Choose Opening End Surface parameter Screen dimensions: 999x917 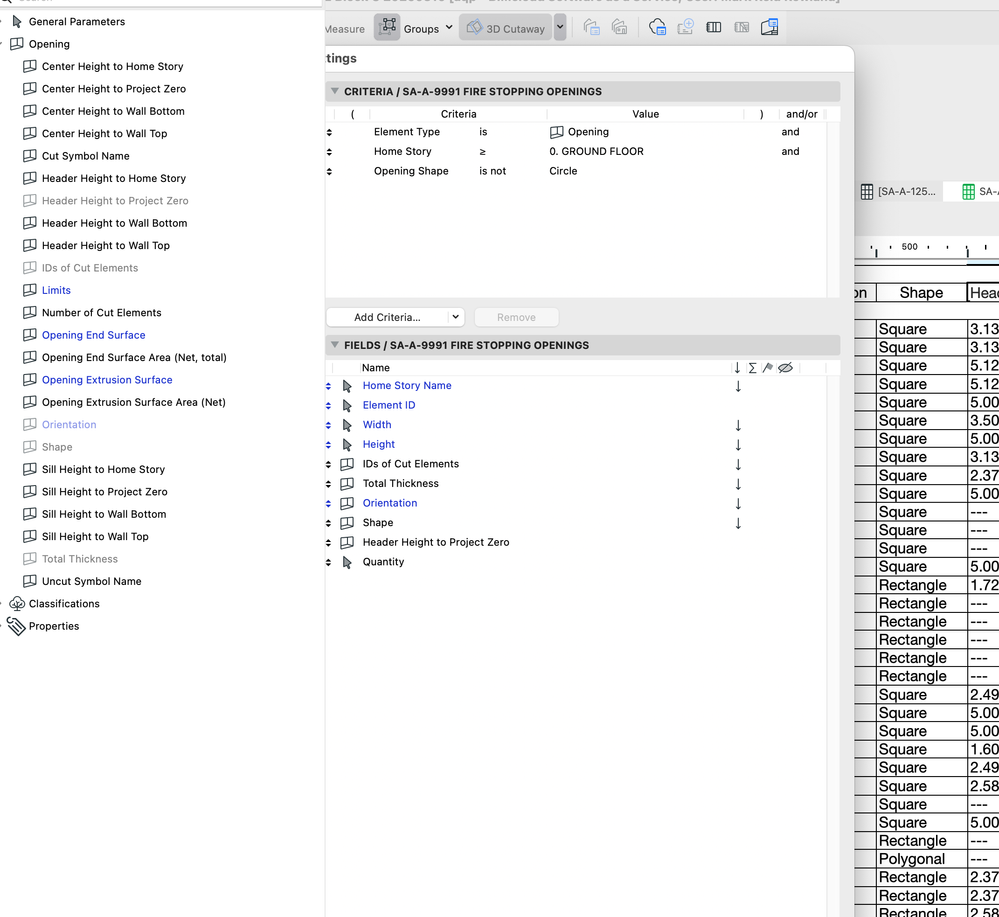[93, 335]
